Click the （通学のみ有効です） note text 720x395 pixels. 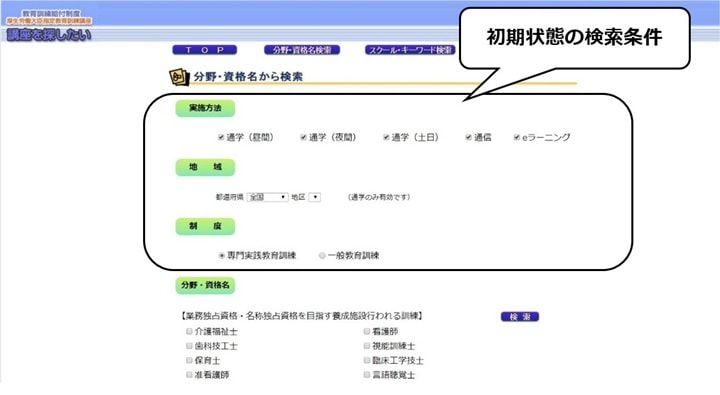click(x=379, y=197)
